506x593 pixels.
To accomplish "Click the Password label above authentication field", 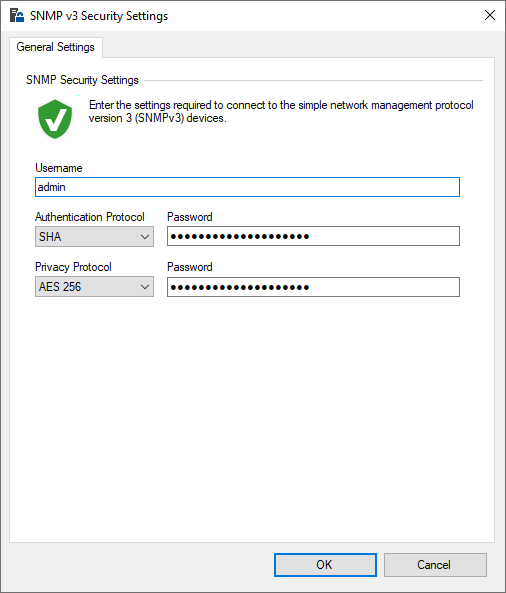I will tap(189, 217).
